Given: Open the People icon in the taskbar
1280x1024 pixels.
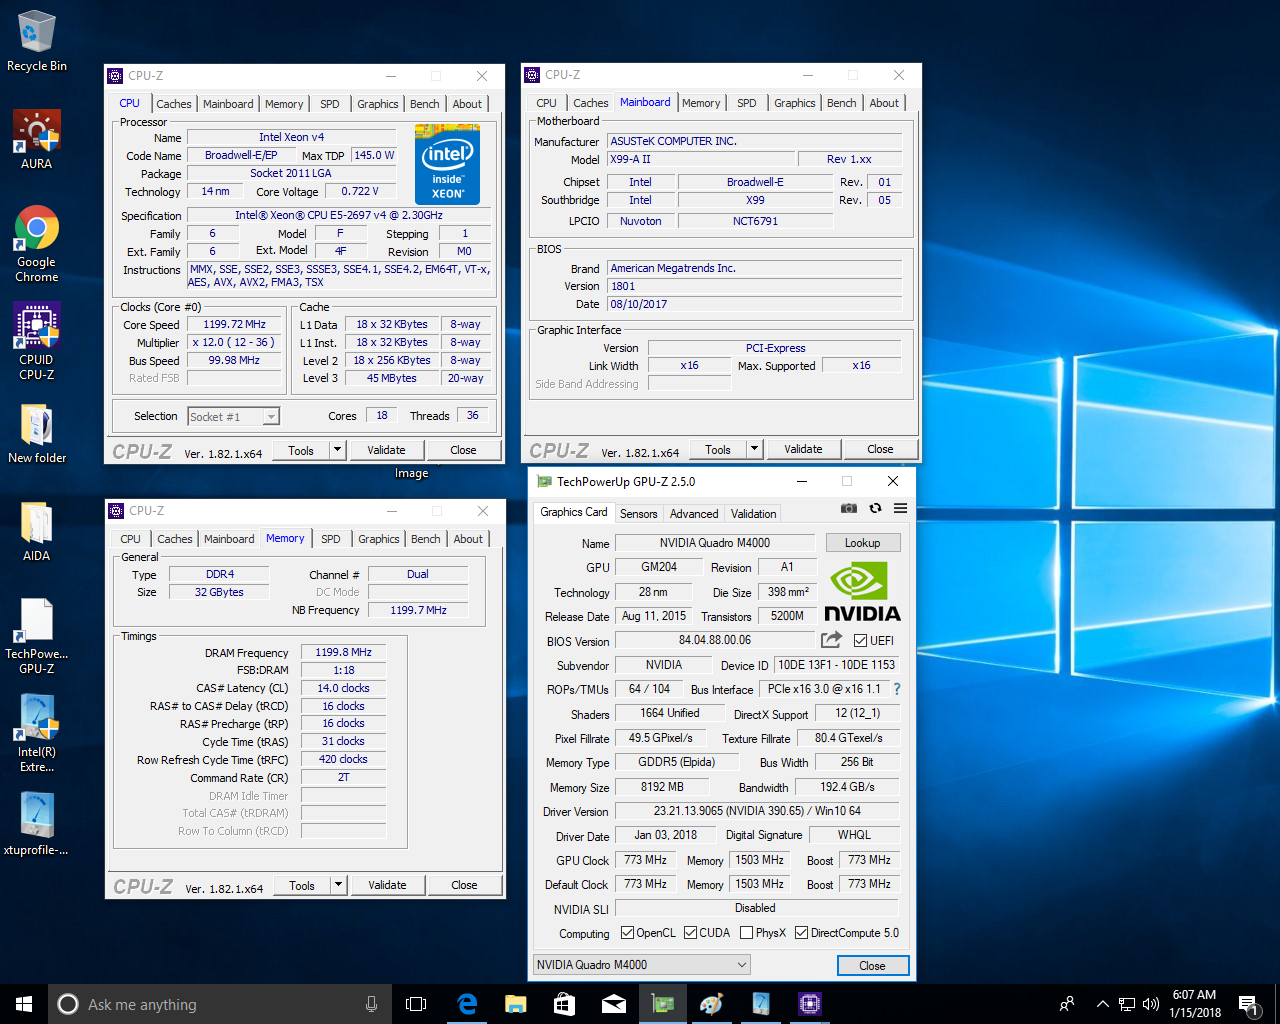Looking at the screenshot, I should pos(1067,1004).
